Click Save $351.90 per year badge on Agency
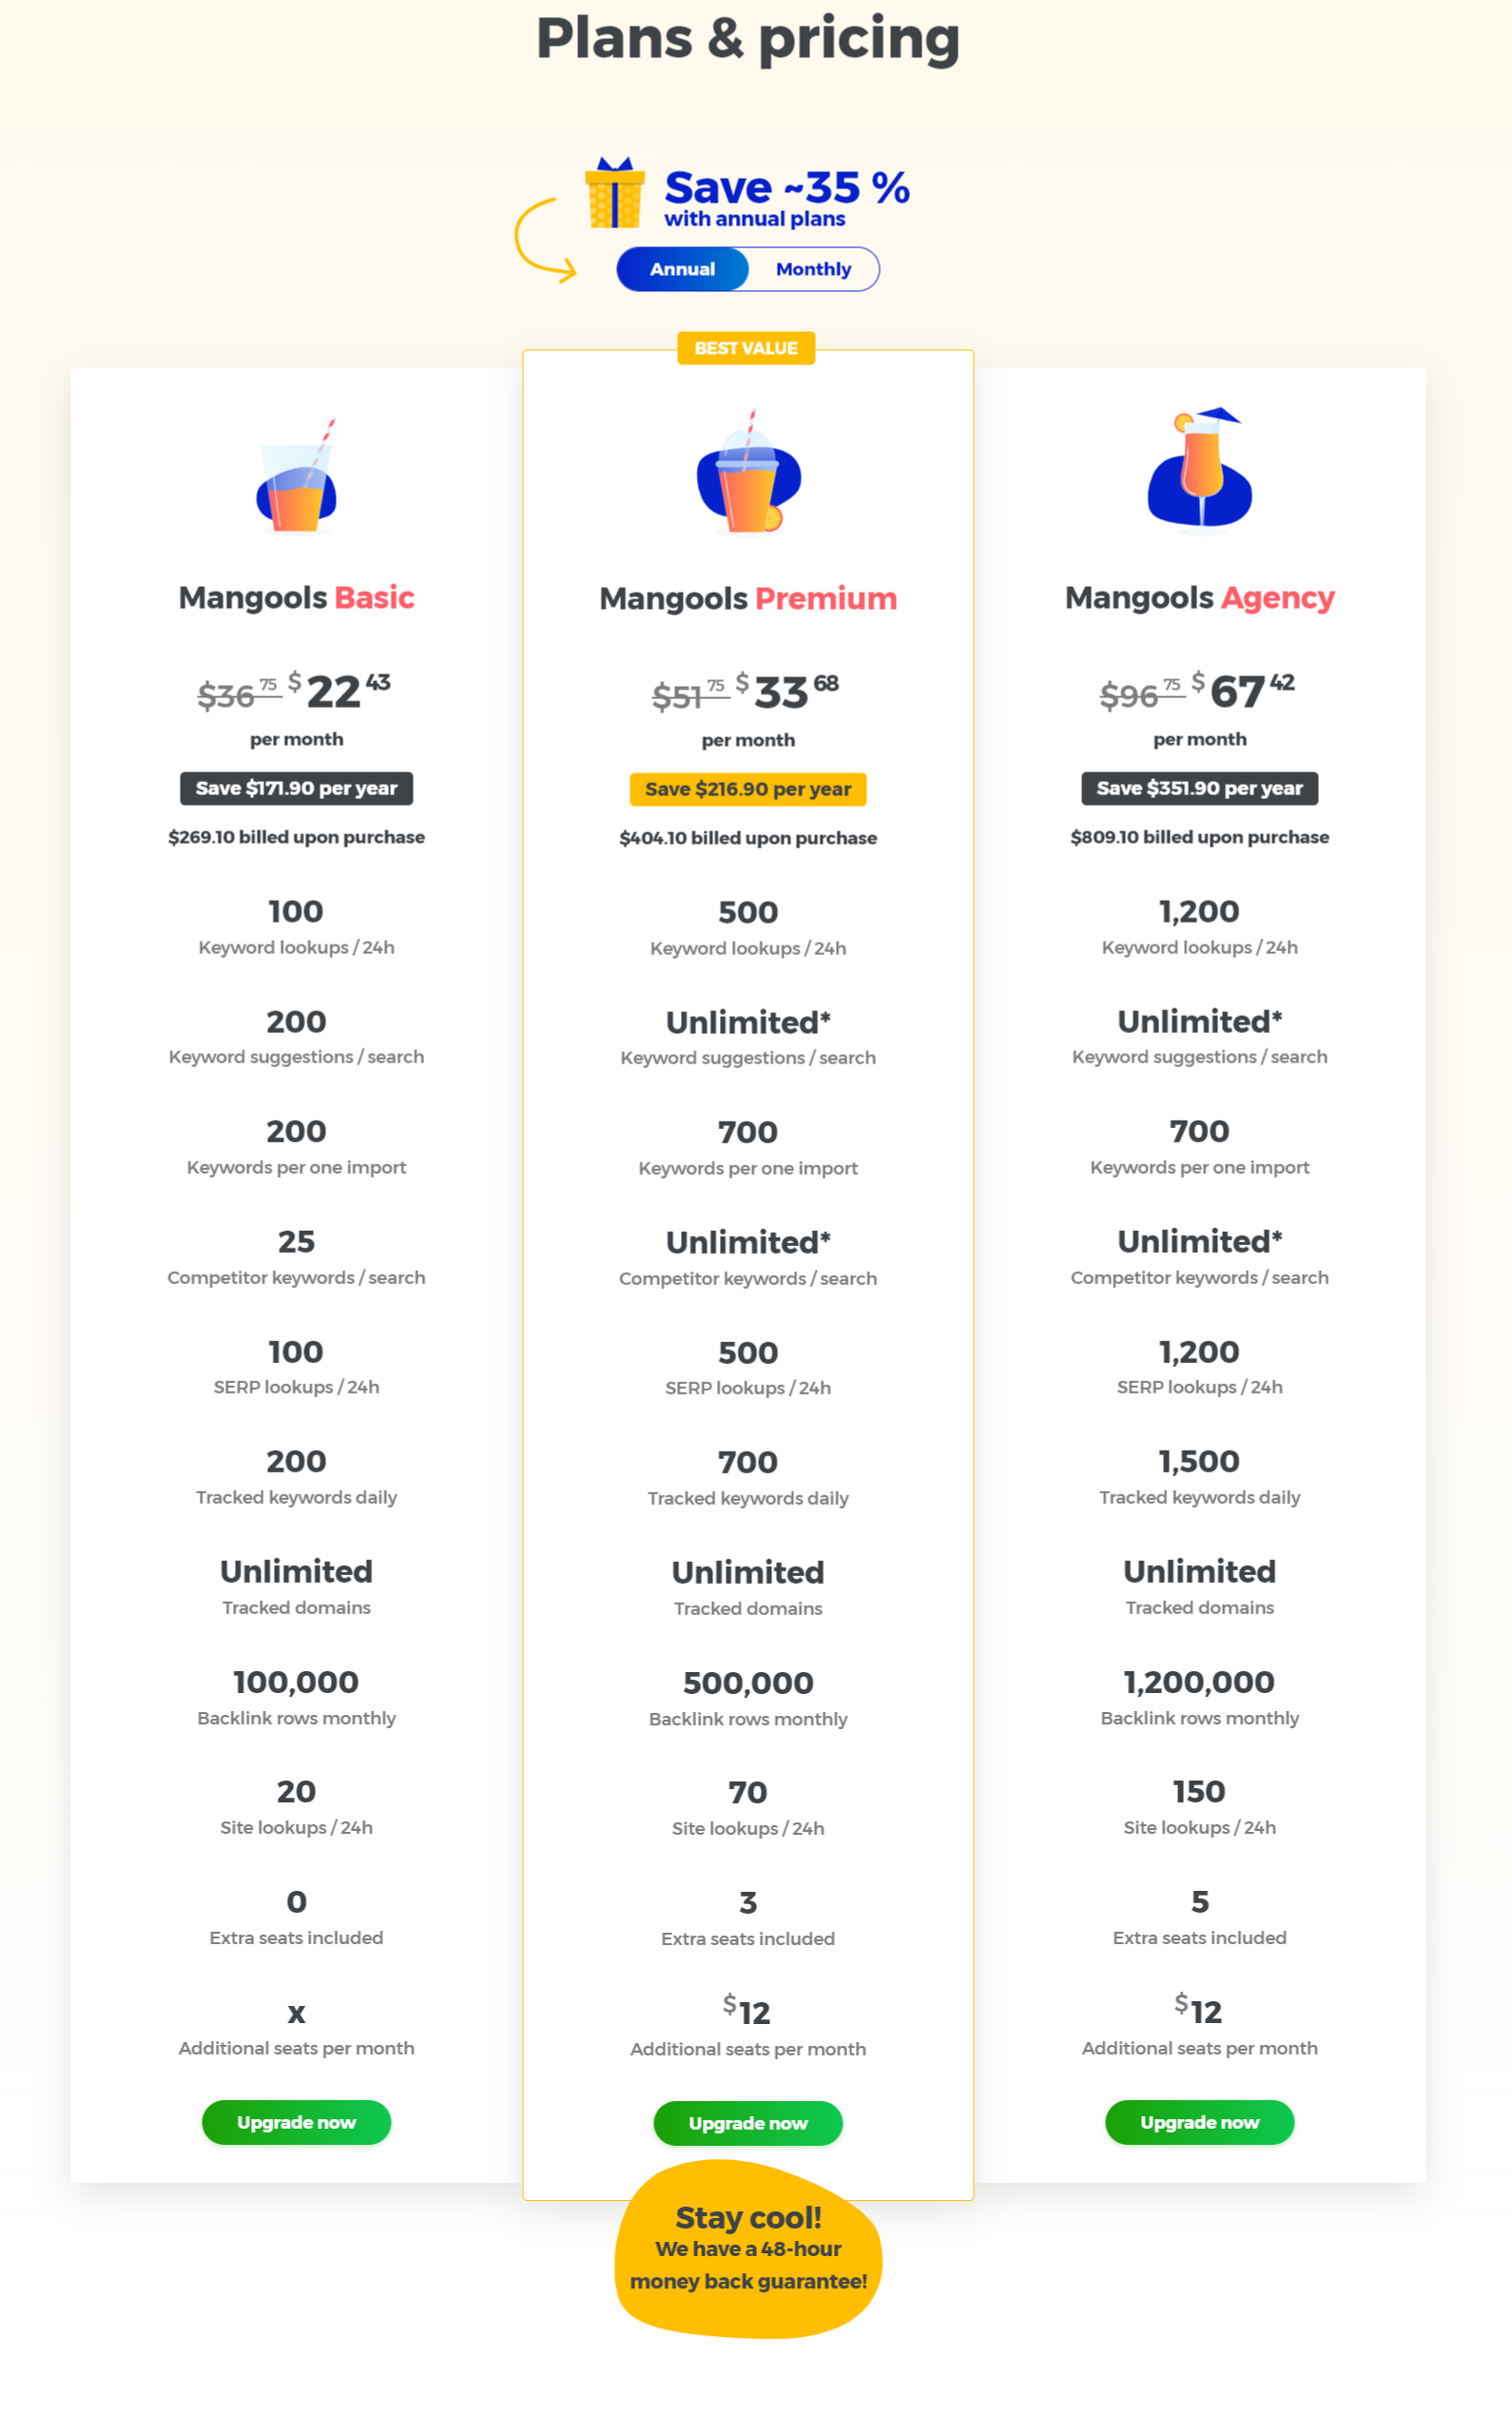The height and width of the screenshot is (2414, 1512). [x=1199, y=788]
